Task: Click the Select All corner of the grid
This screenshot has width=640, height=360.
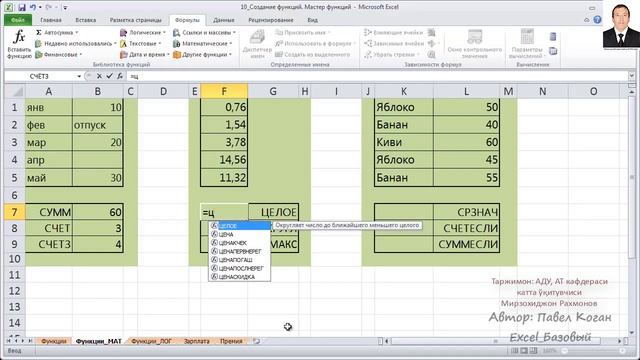Action: [x=15, y=91]
